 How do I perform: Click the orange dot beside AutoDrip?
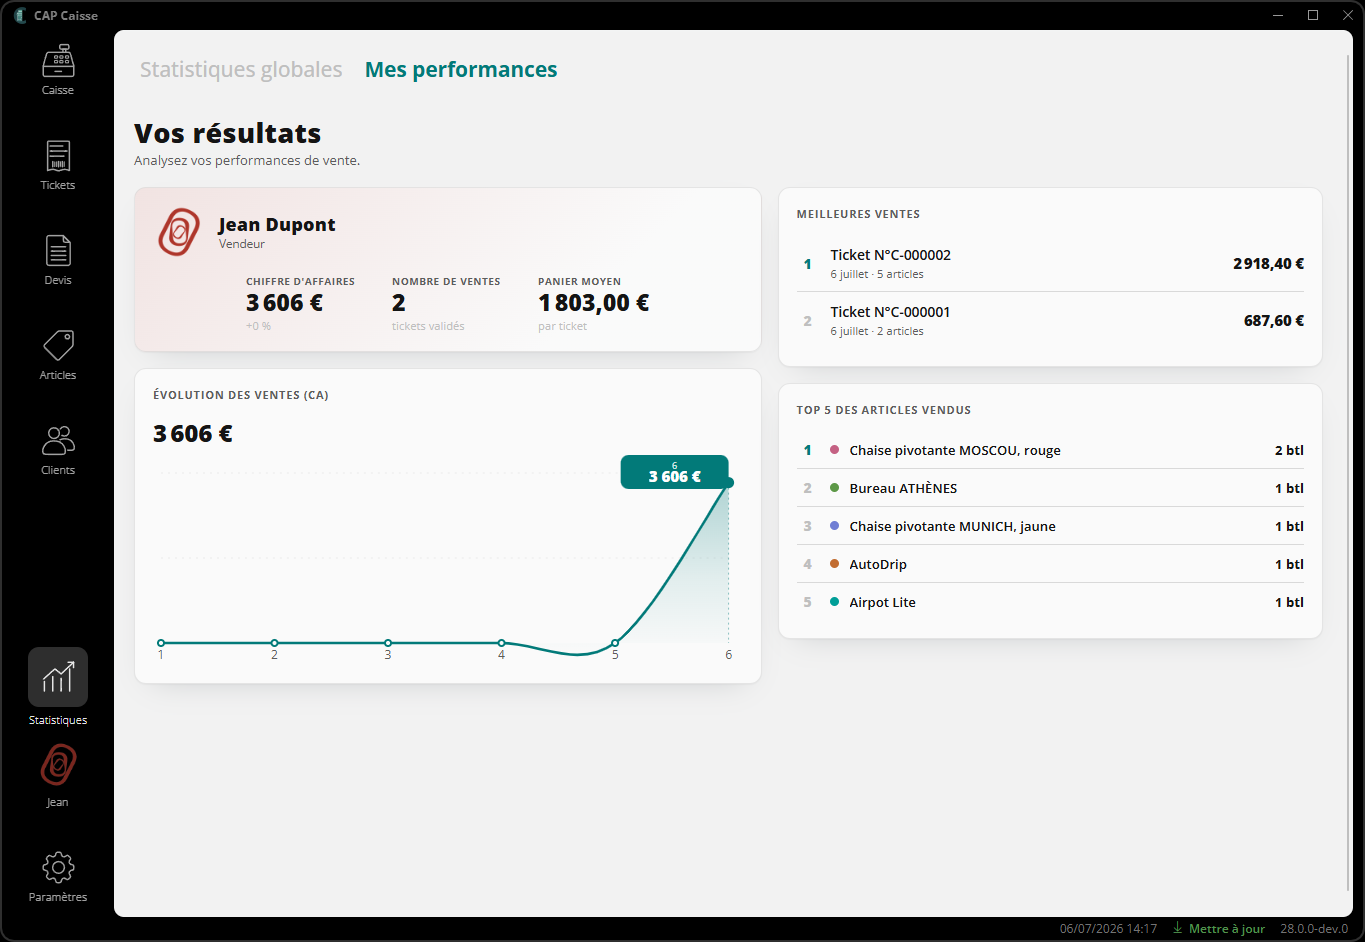[x=834, y=564]
